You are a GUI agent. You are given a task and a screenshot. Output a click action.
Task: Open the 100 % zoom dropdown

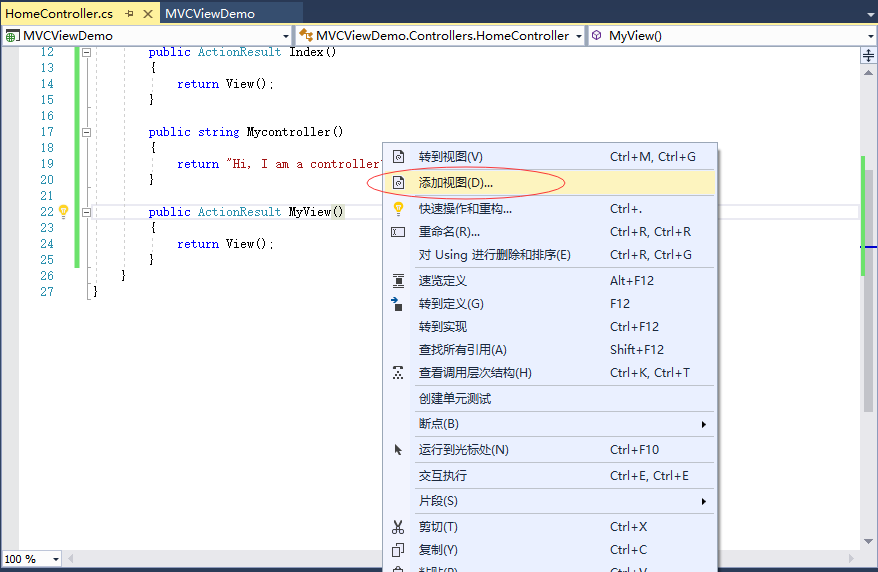[x=54, y=559]
